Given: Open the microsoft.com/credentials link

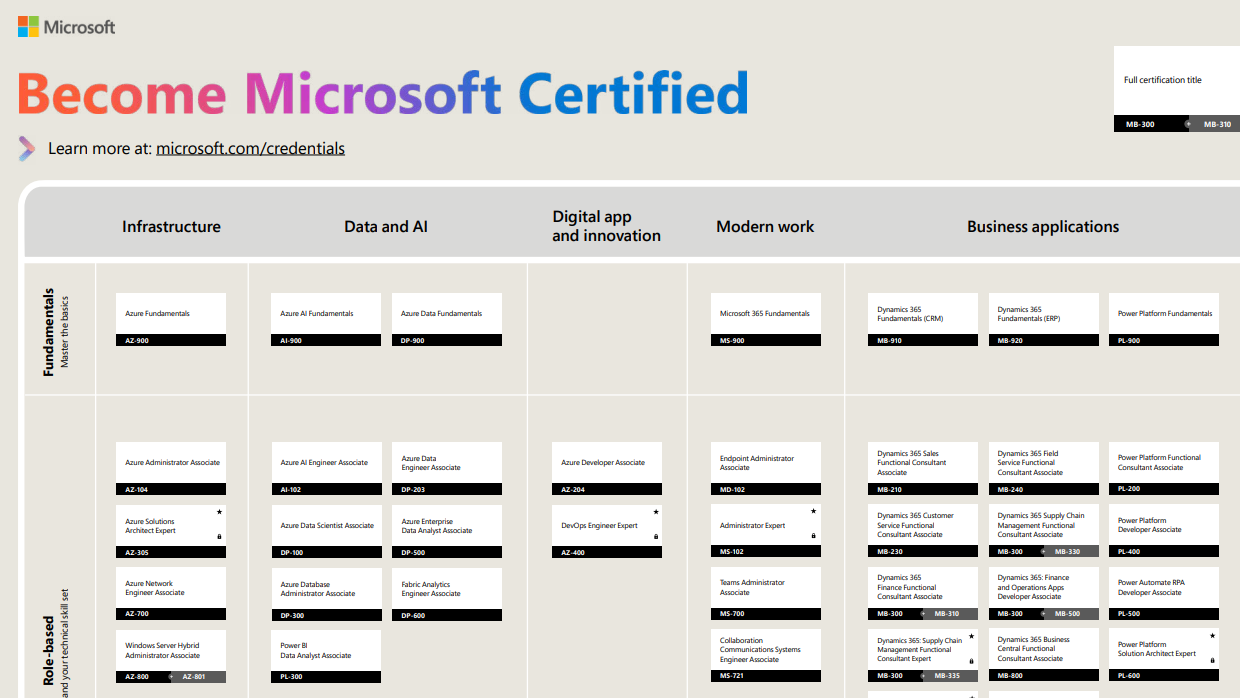Looking at the screenshot, I should pyautogui.click(x=250, y=148).
